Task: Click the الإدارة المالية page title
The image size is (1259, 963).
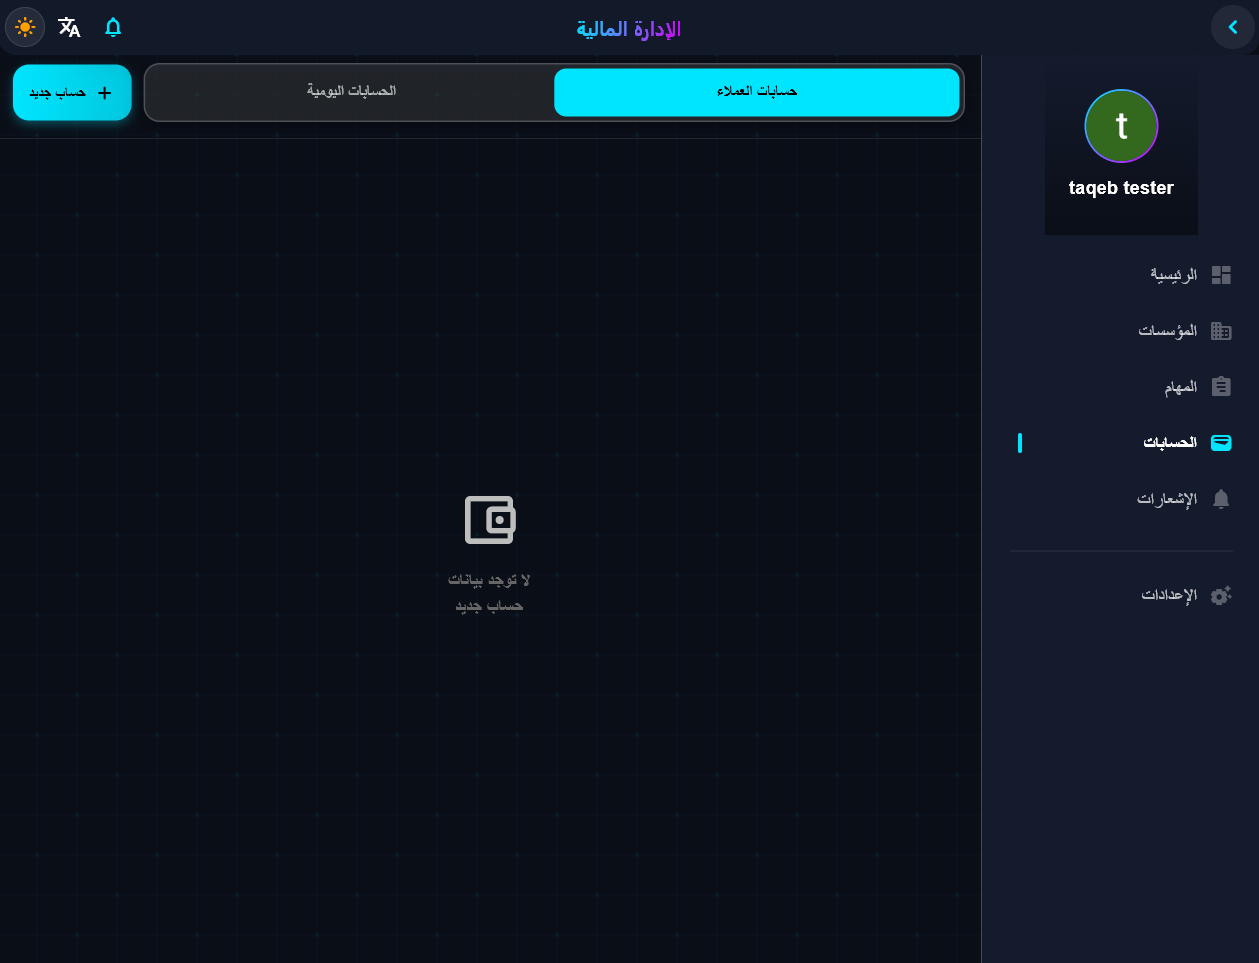Action: (629, 29)
